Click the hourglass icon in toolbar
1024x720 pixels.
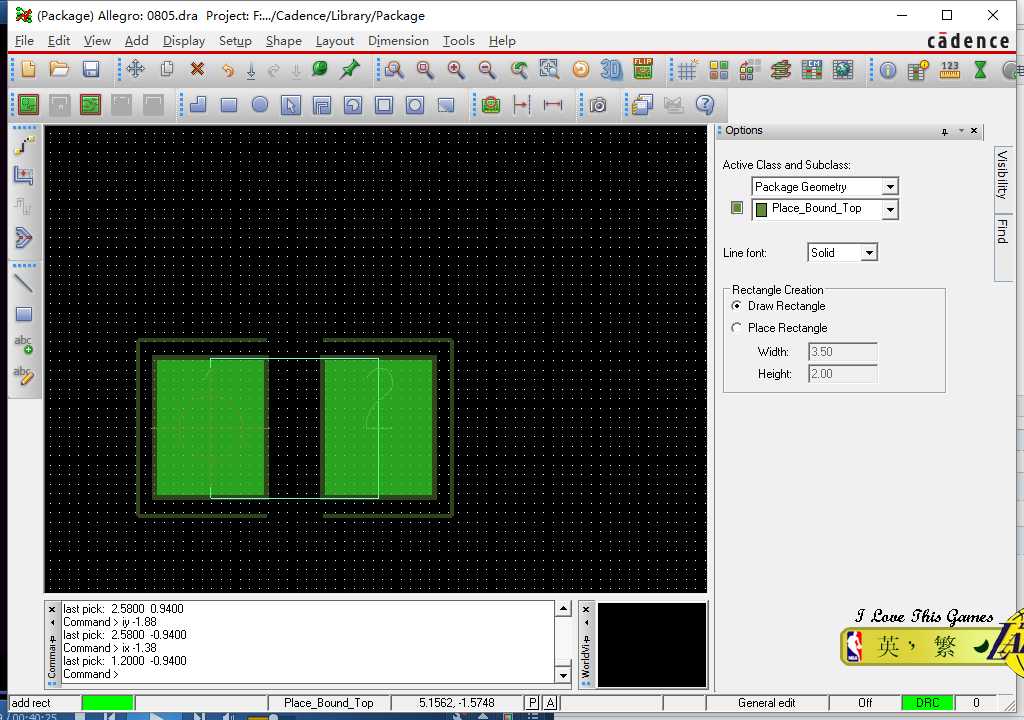[980, 70]
